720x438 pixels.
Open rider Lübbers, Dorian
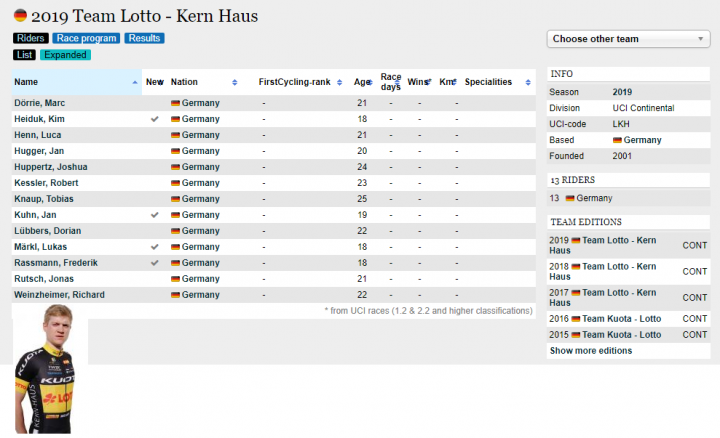click(48, 231)
